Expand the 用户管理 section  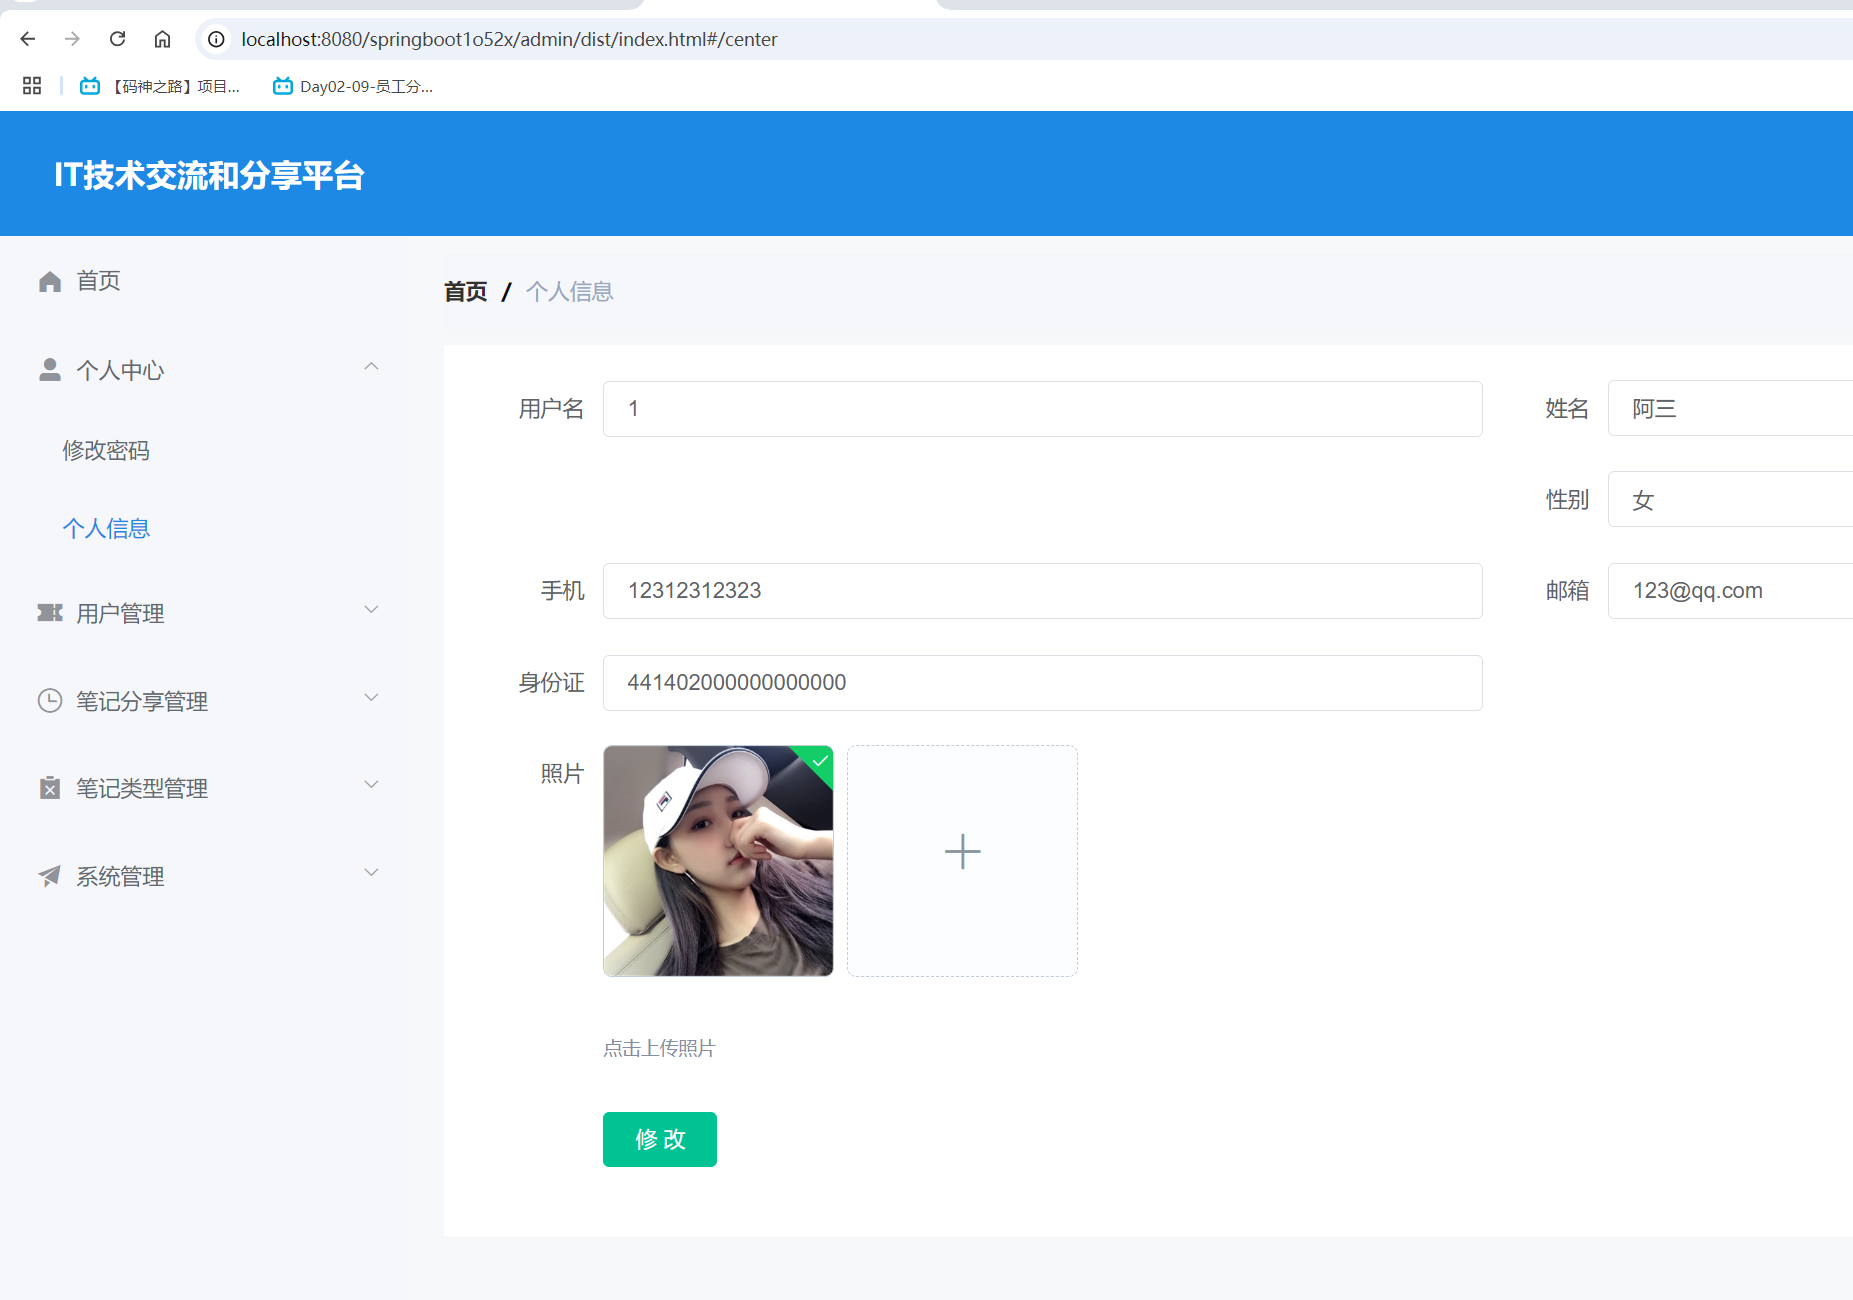tap(372, 609)
